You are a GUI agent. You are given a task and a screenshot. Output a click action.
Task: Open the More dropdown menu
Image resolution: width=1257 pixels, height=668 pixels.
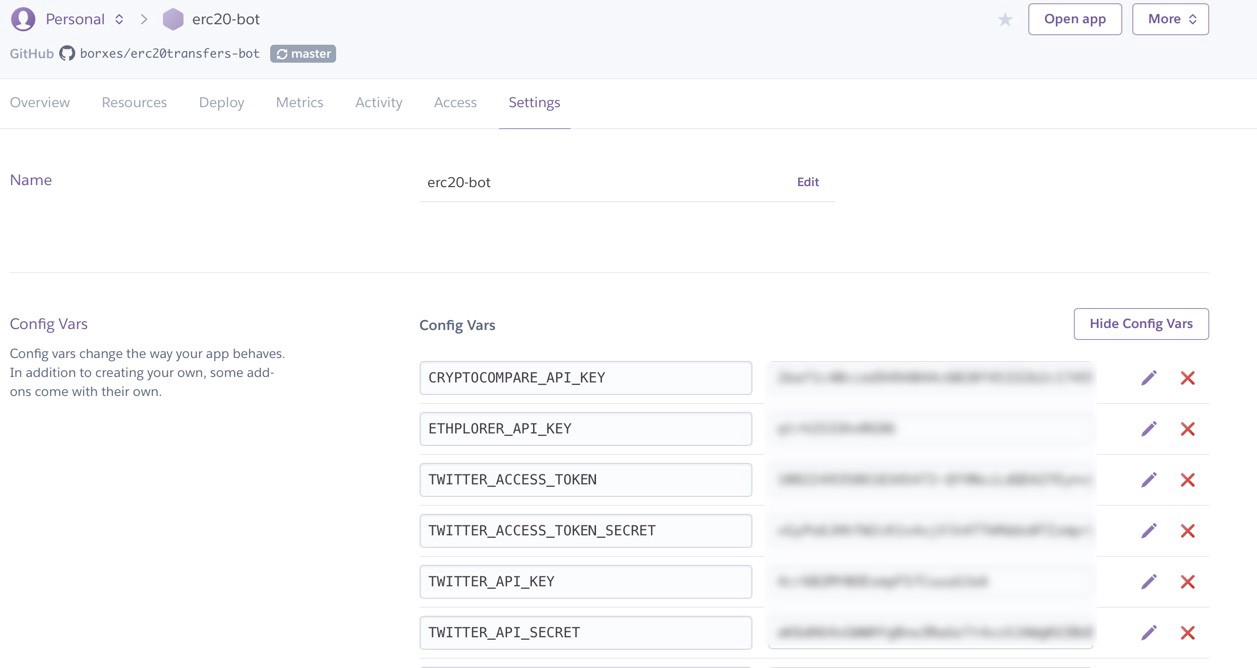(1170, 19)
